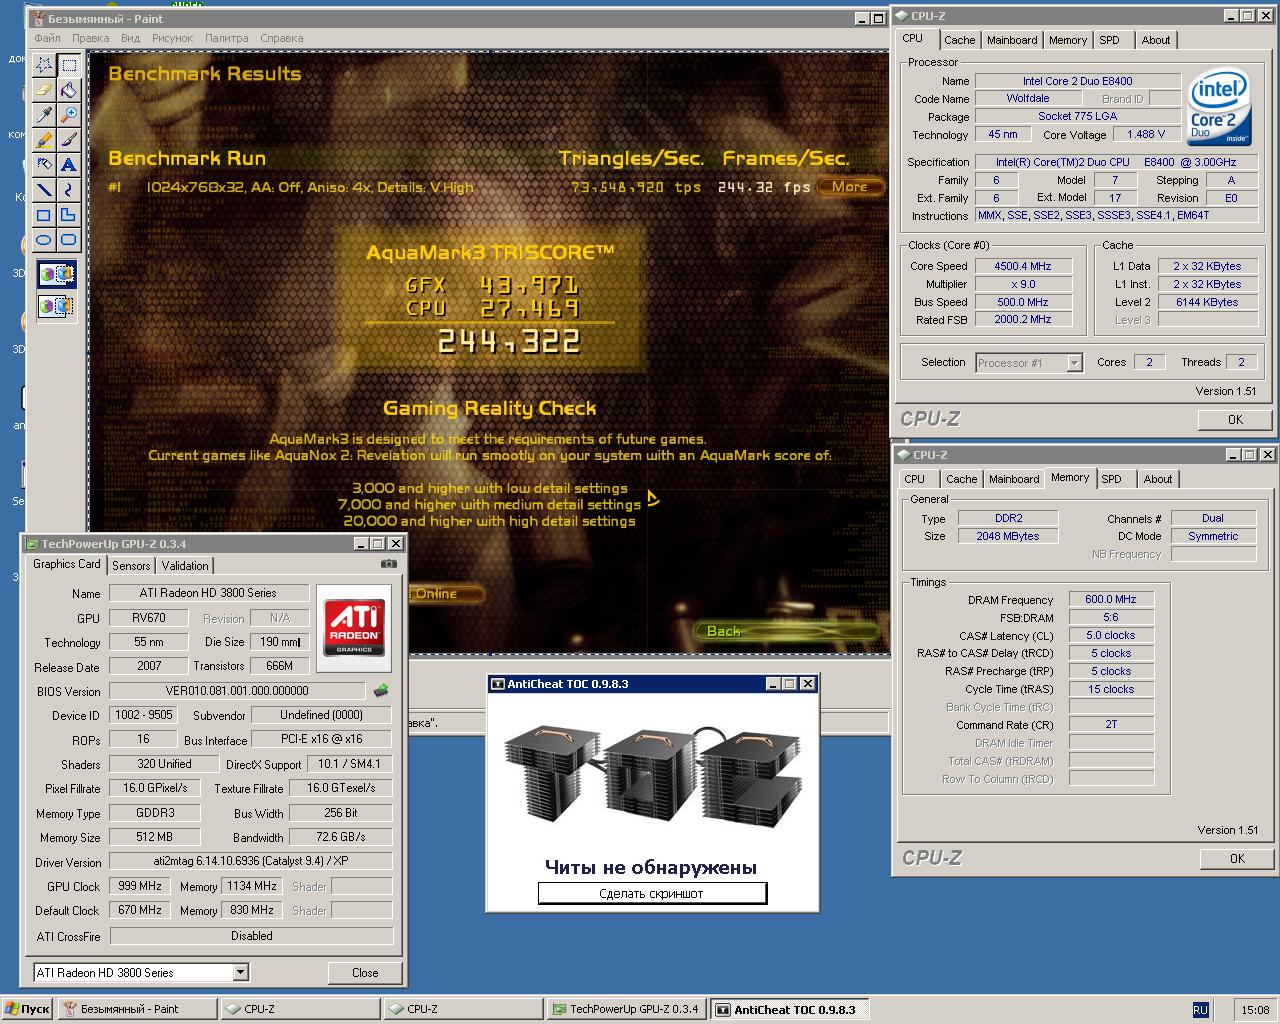Click the Core Speed 4500.4 MHz value
The height and width of the screenshot is (1024, 1280).
tap(1023, 266)
